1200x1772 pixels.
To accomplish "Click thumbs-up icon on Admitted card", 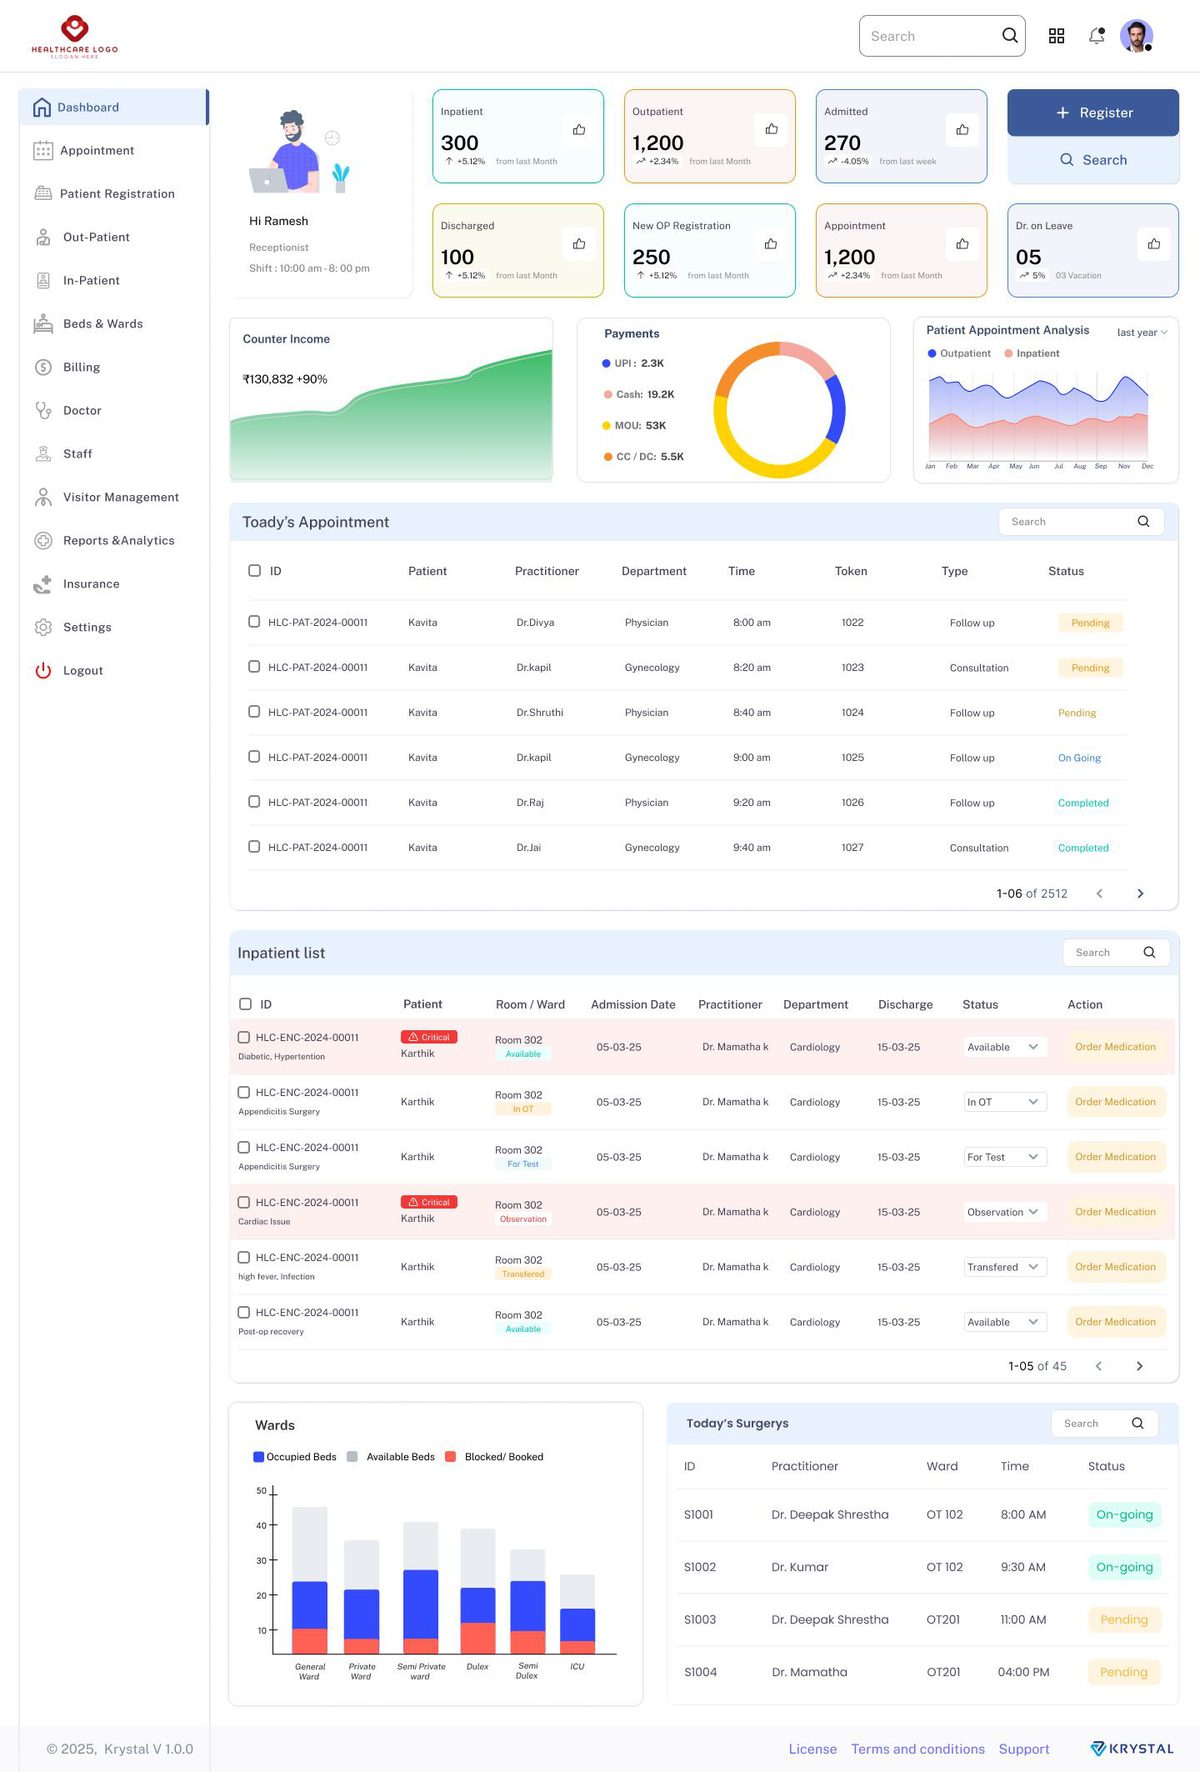I will click(962, 129).
